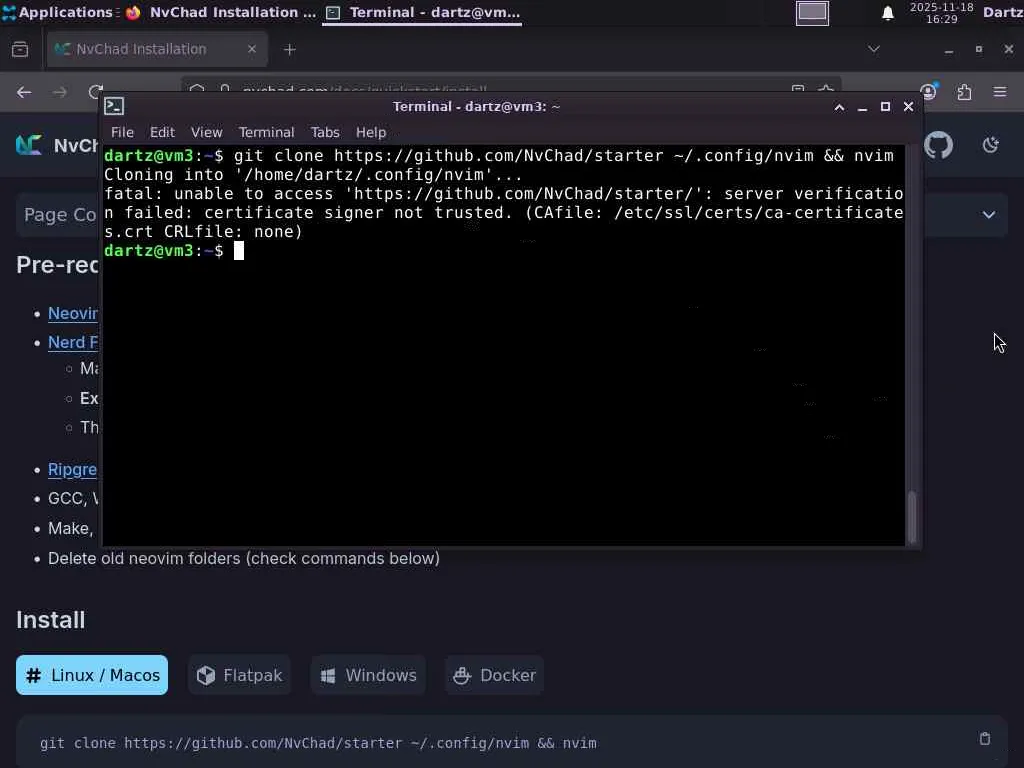This screenshot has width=1024, height=768.
Task: Open the GitHub icon link in NvChad header
Action: point(938,145)
